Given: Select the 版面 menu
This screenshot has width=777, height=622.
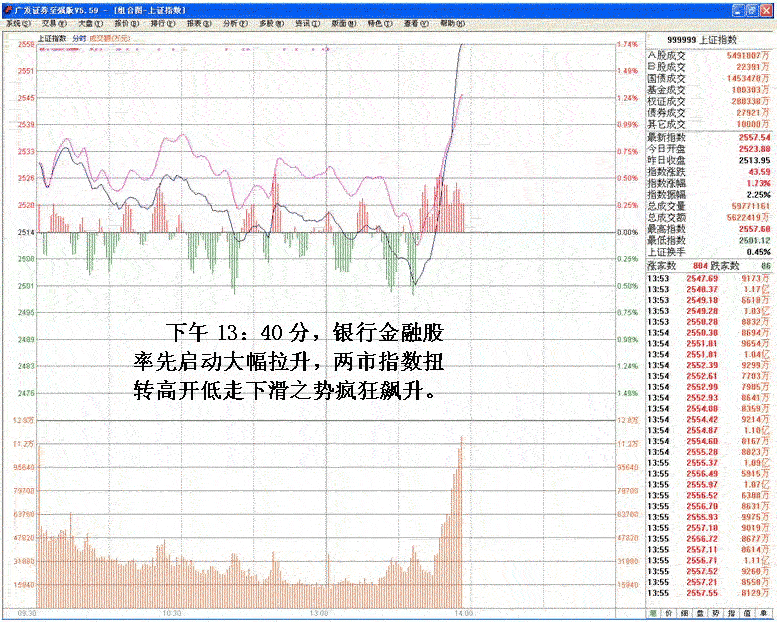Looking at the screenshot, I should pos(343,22).
